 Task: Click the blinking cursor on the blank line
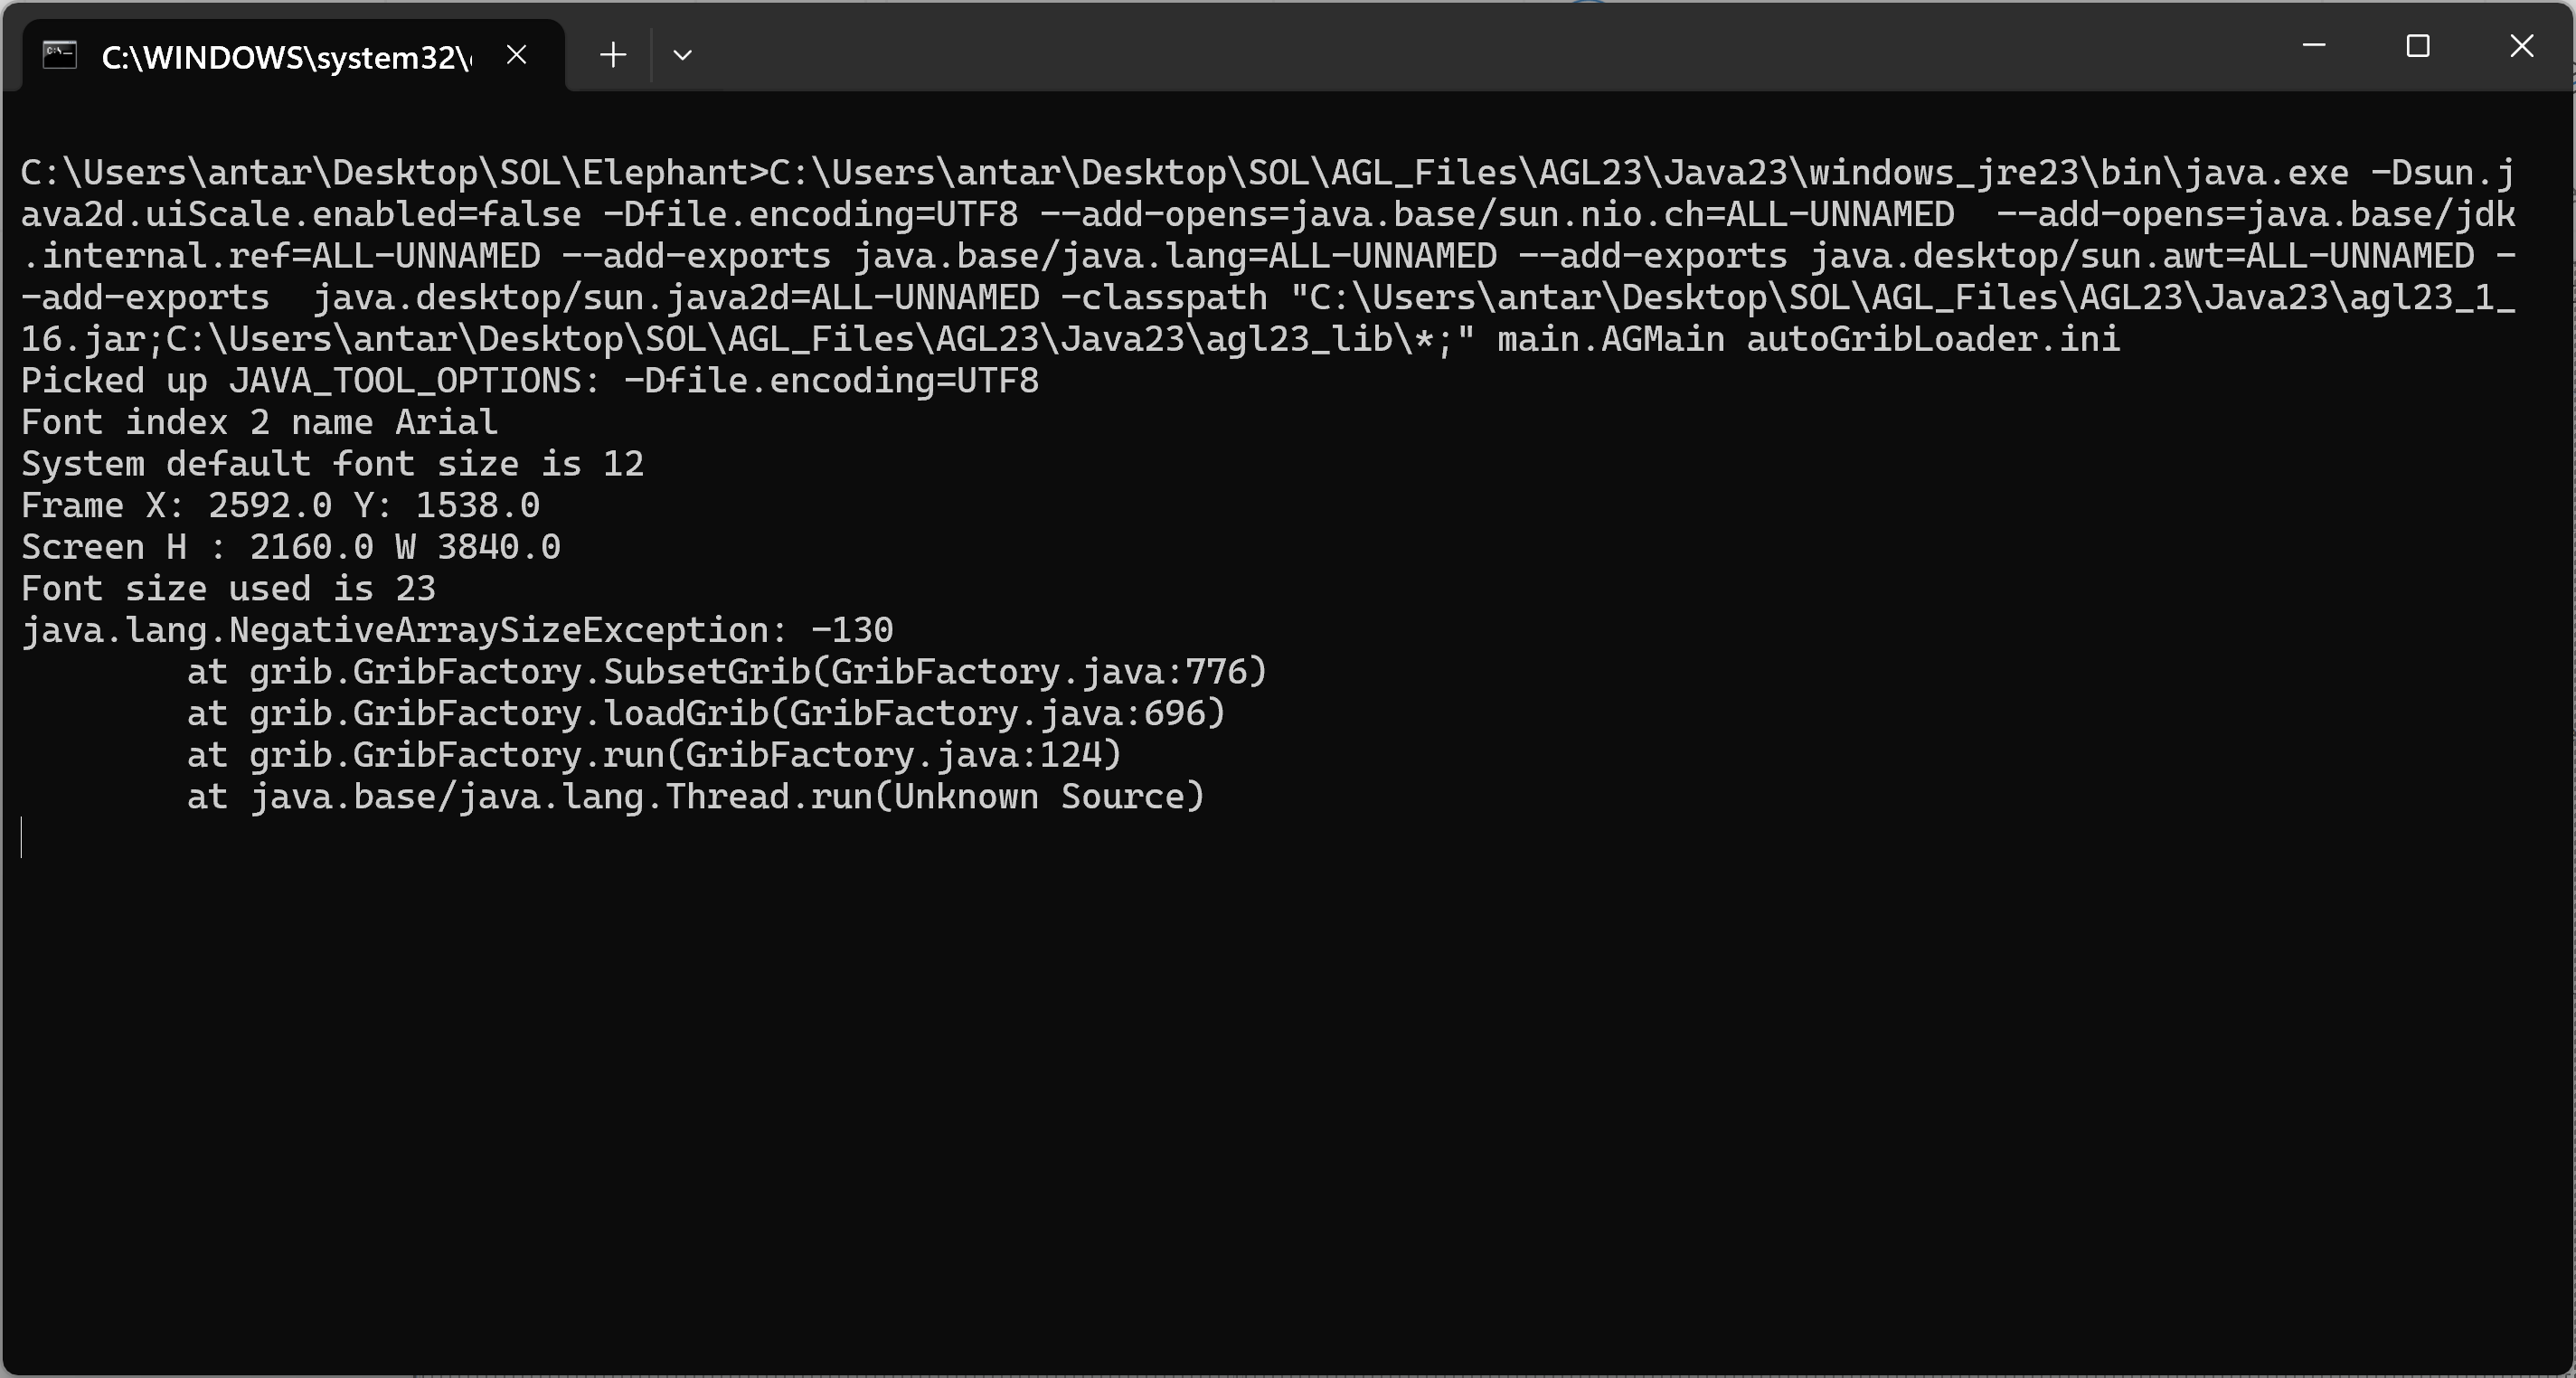point(22,837)
